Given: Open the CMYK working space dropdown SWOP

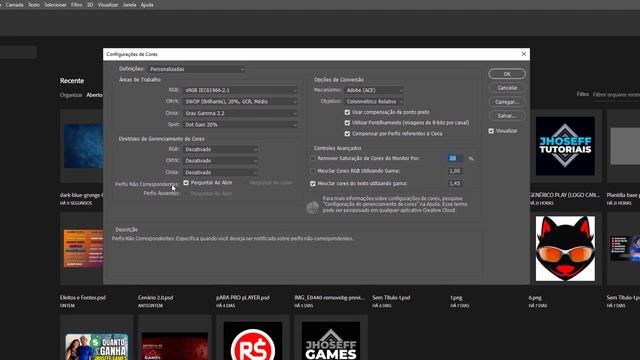Looking at the screenshot, I should [240, 102].
